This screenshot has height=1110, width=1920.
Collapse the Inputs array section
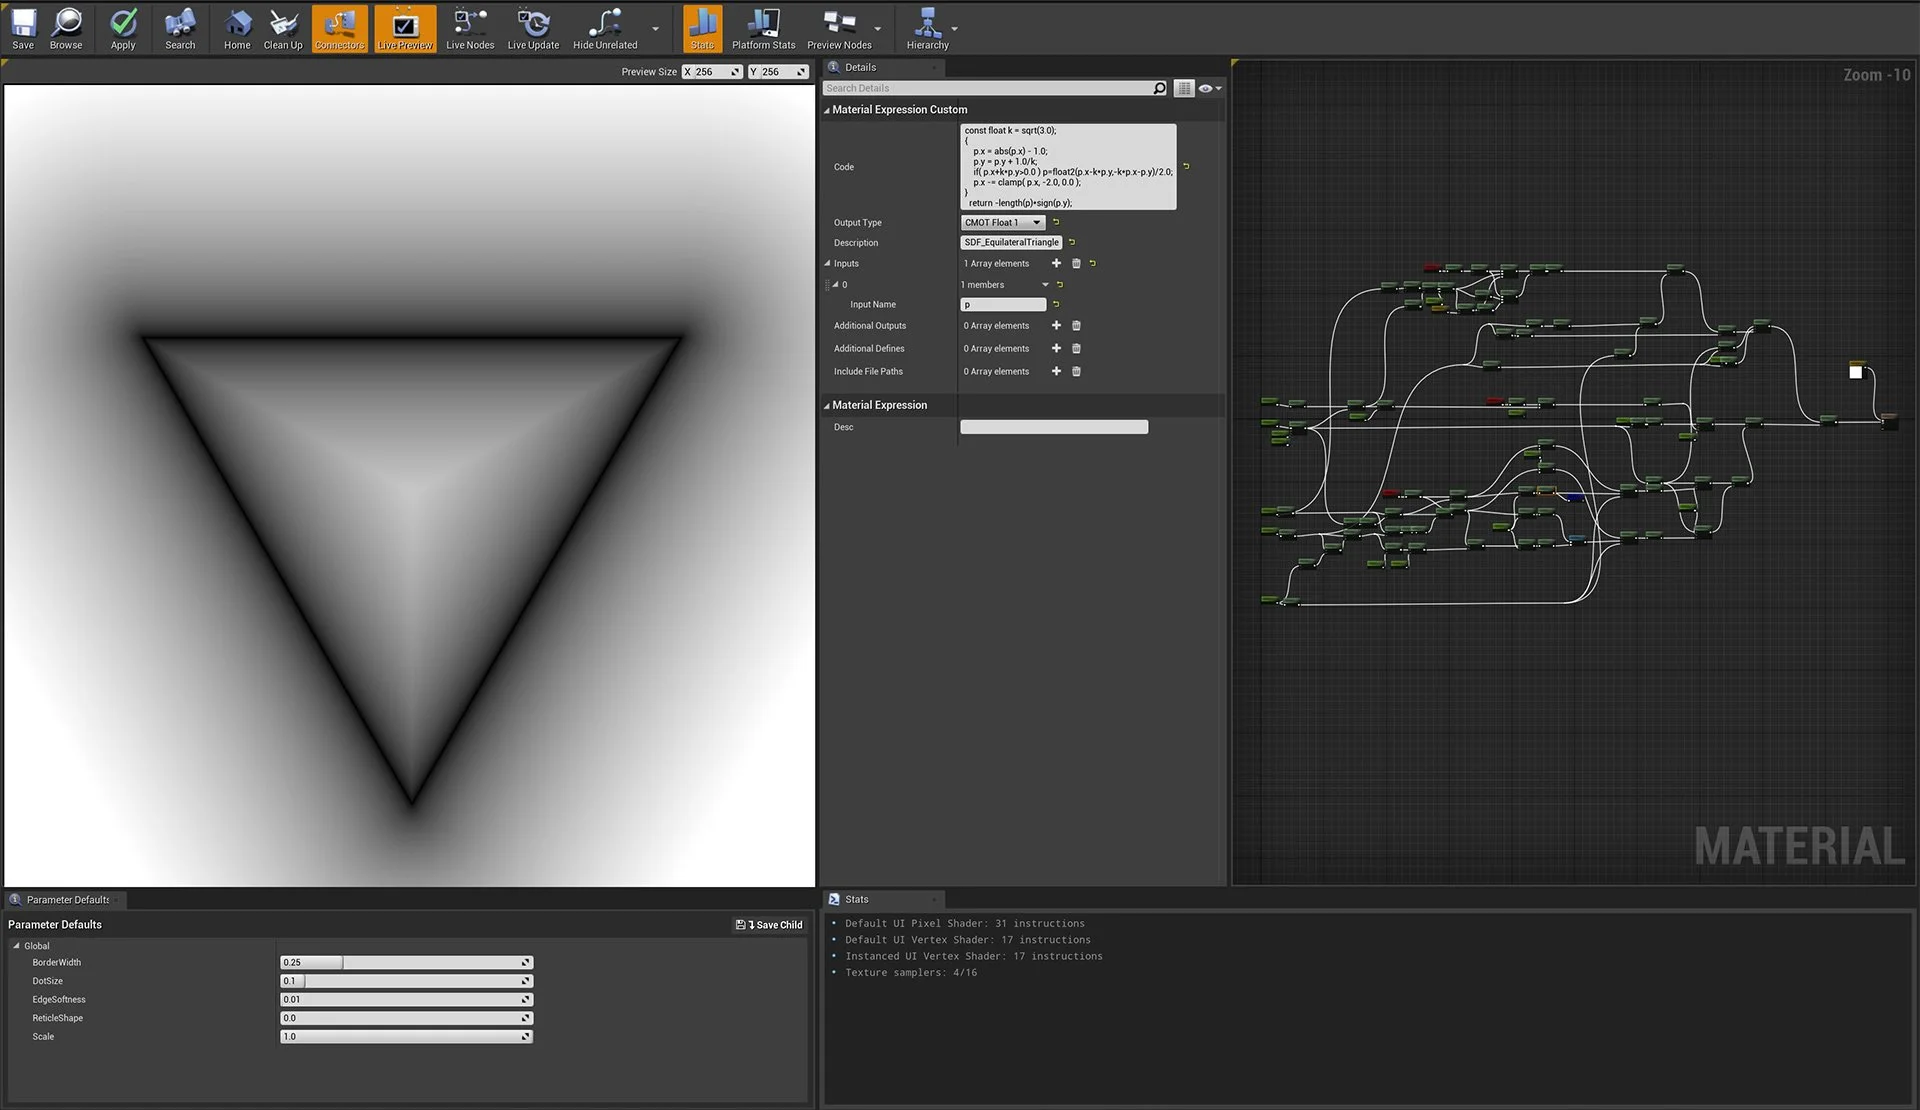coord(827,264)
